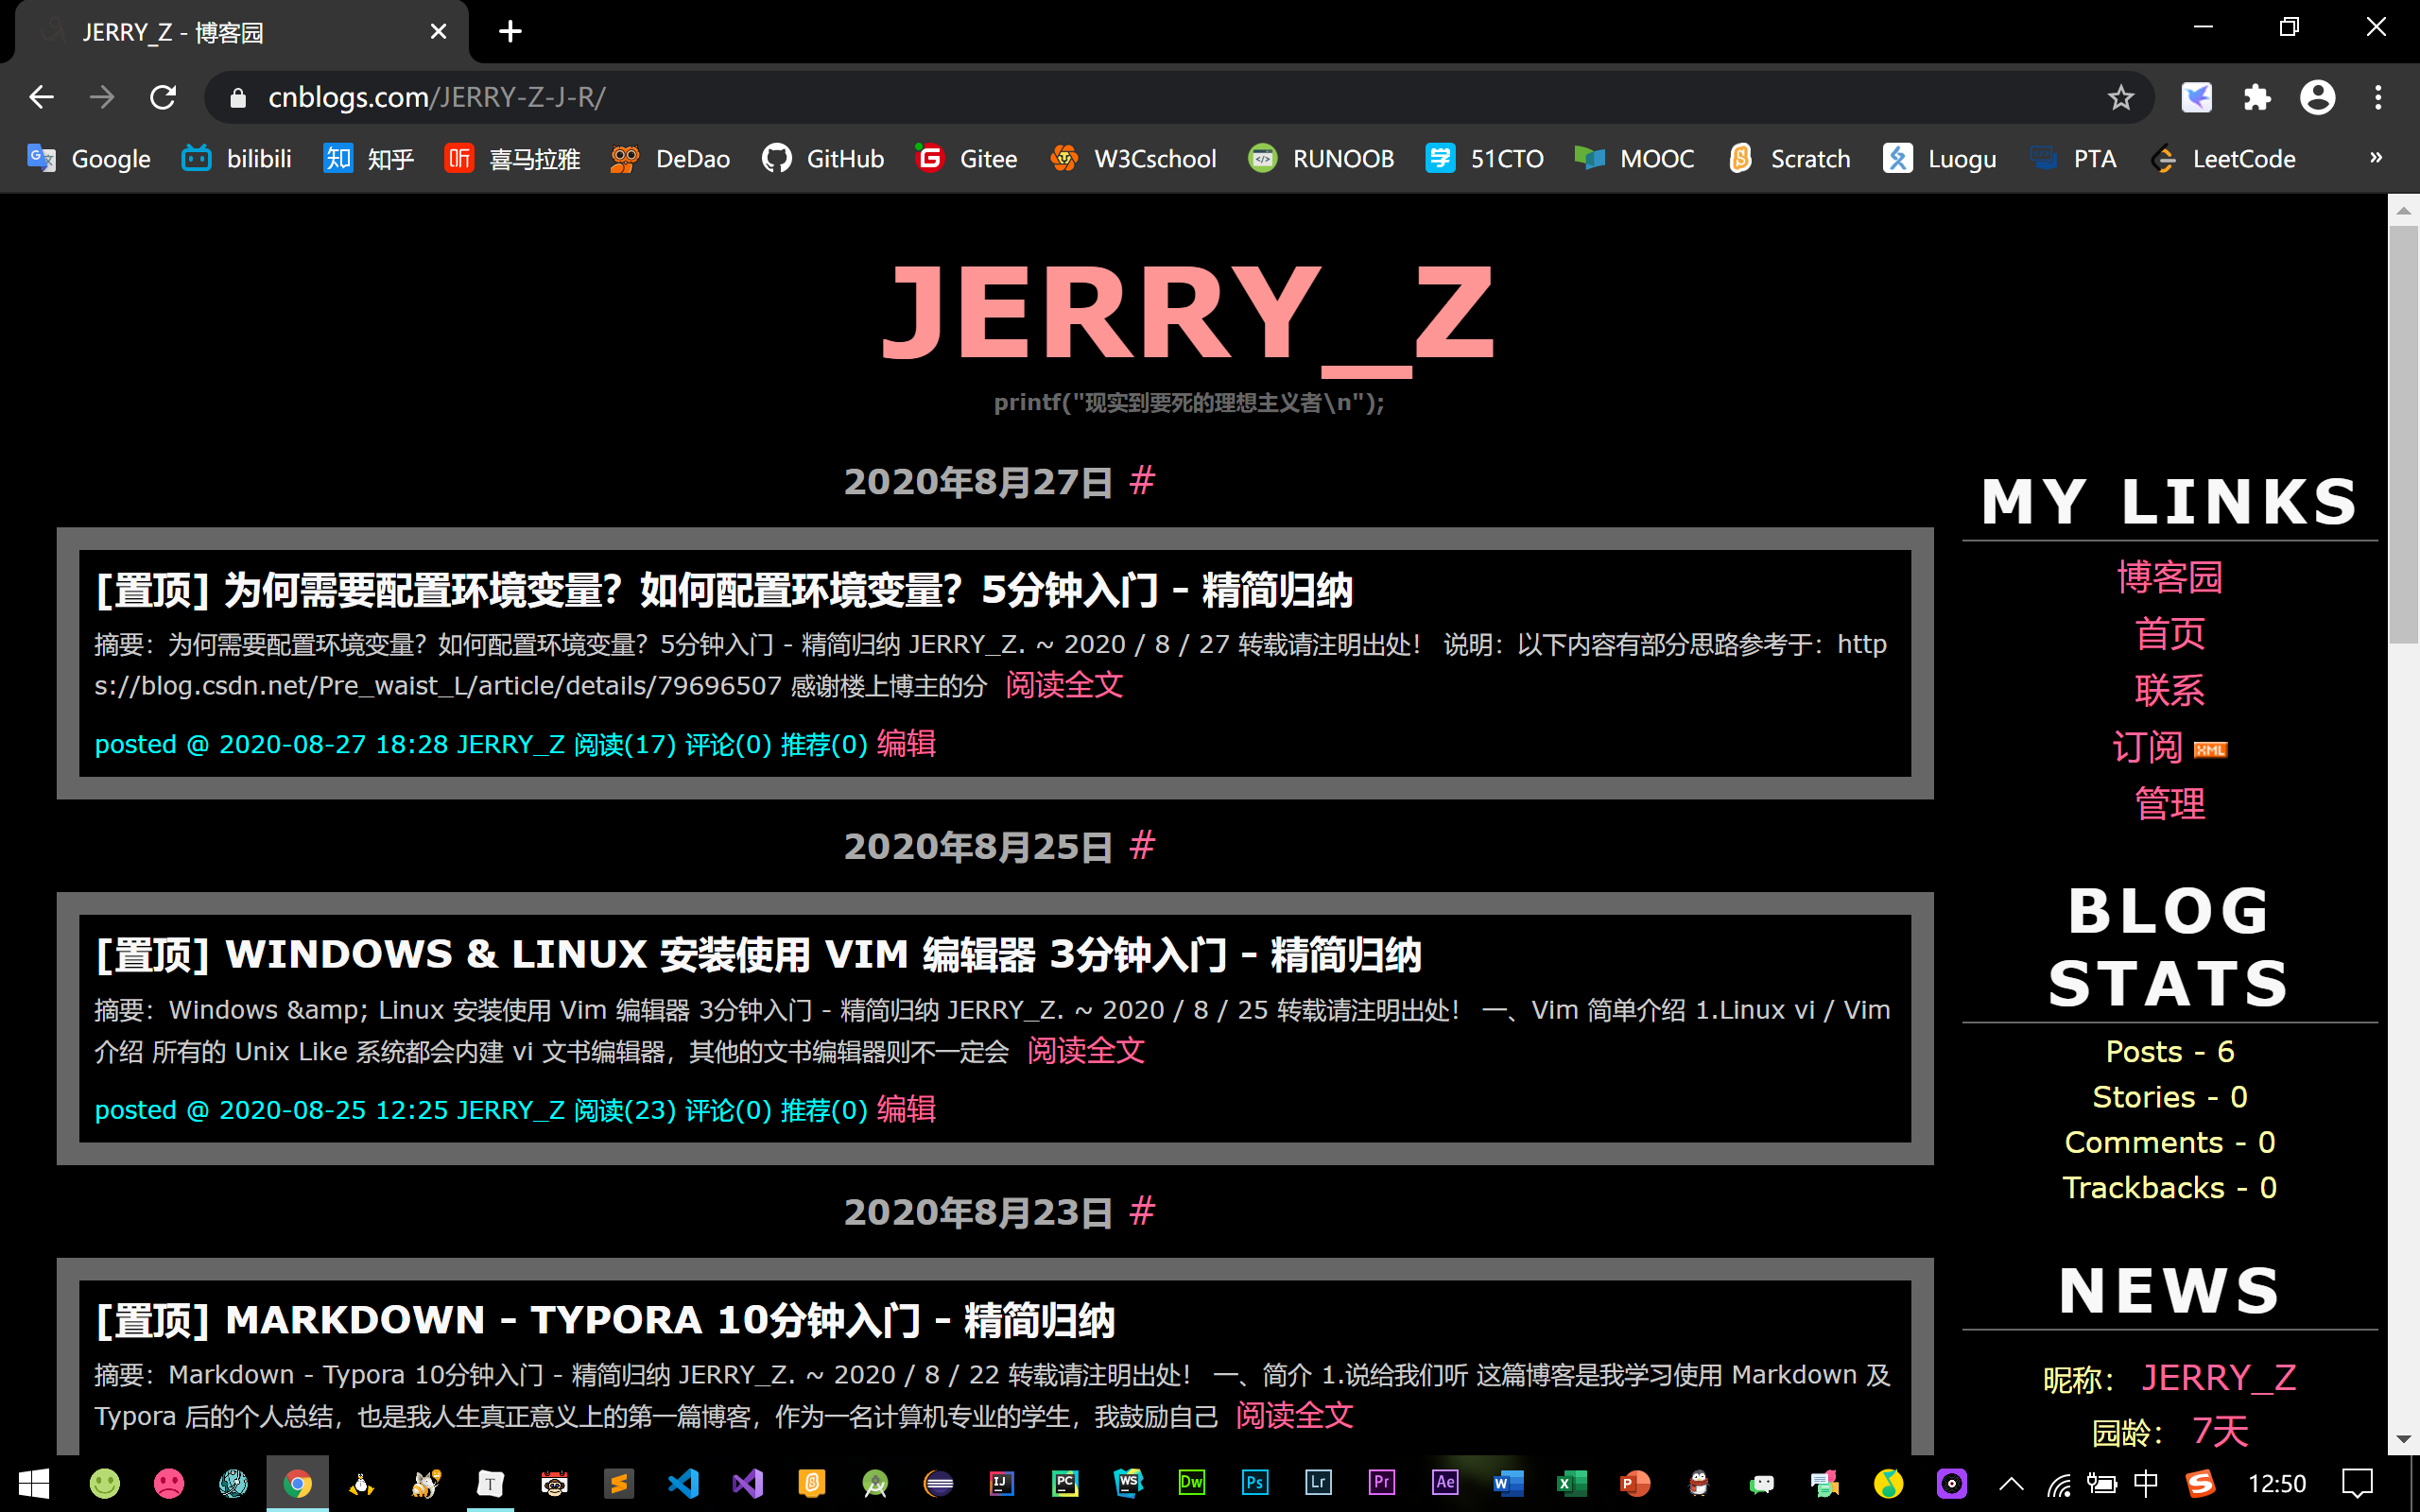The width and height of the screenshot is (2420, 1512).
Task: Open 管理 in My Links
Action: click(2169, 803)
